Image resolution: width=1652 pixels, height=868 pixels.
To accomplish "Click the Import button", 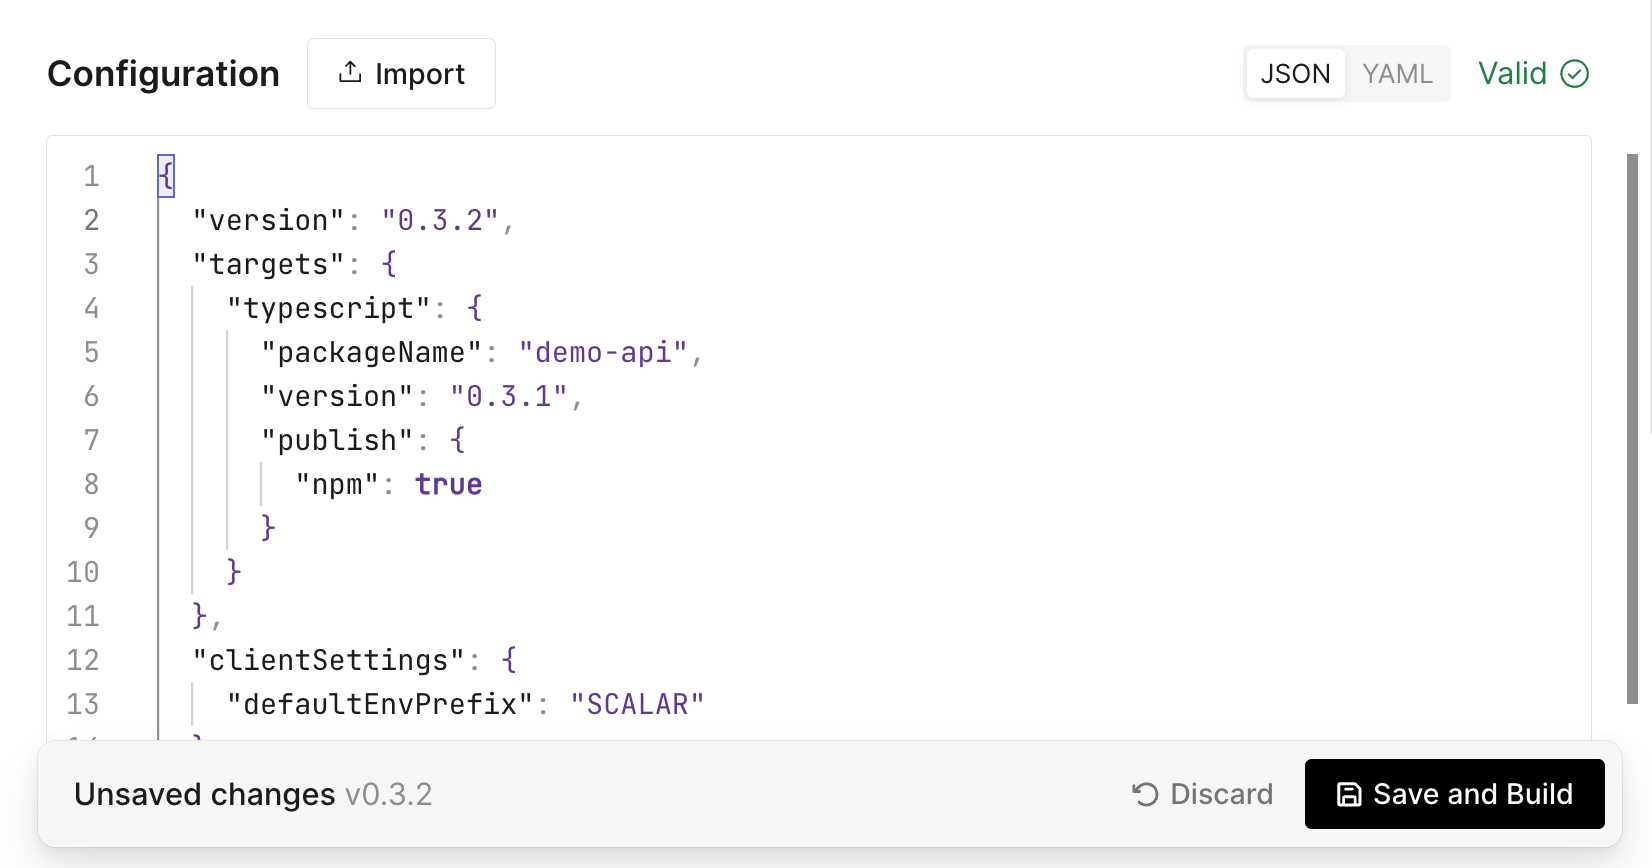I will click(x=401, y=73).
